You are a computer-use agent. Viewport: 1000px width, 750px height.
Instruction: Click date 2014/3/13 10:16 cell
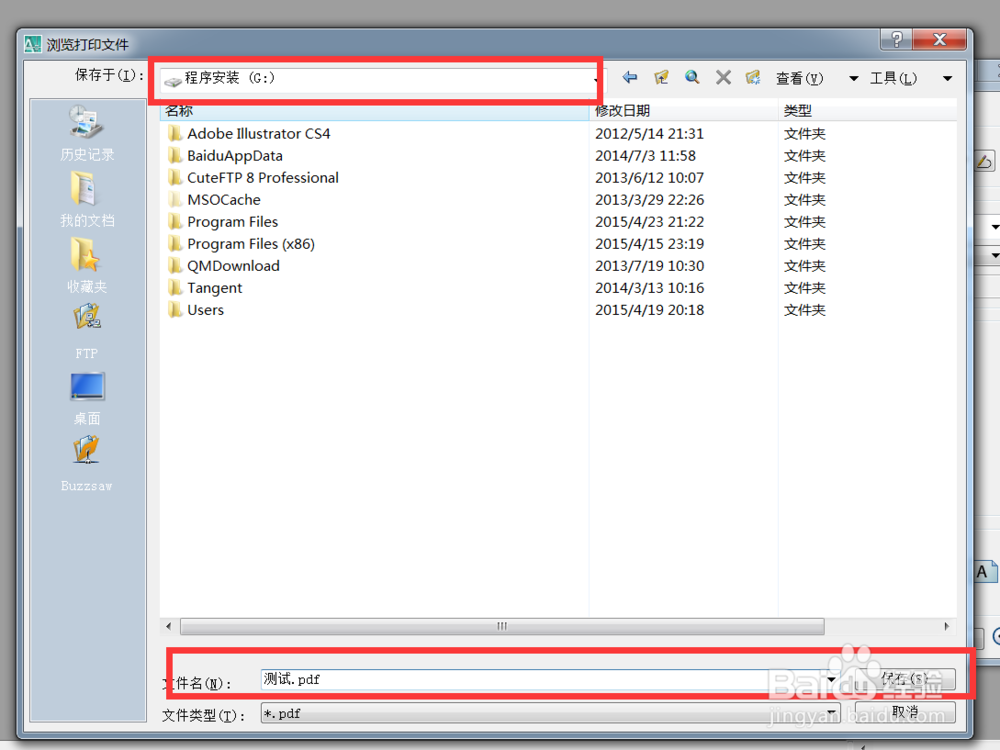click(649, 288)
